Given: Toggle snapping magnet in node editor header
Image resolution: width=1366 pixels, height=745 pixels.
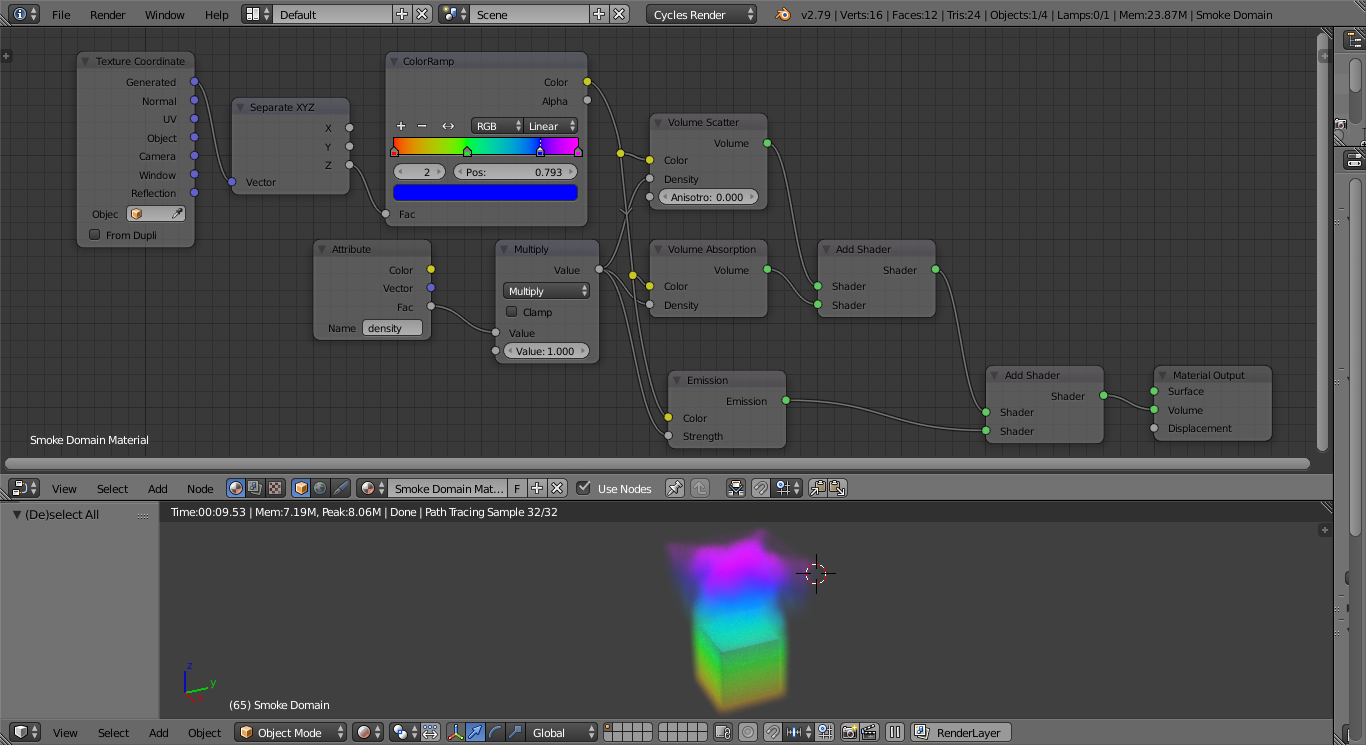Looking at the screenshot, I should [x=761, y=488].
